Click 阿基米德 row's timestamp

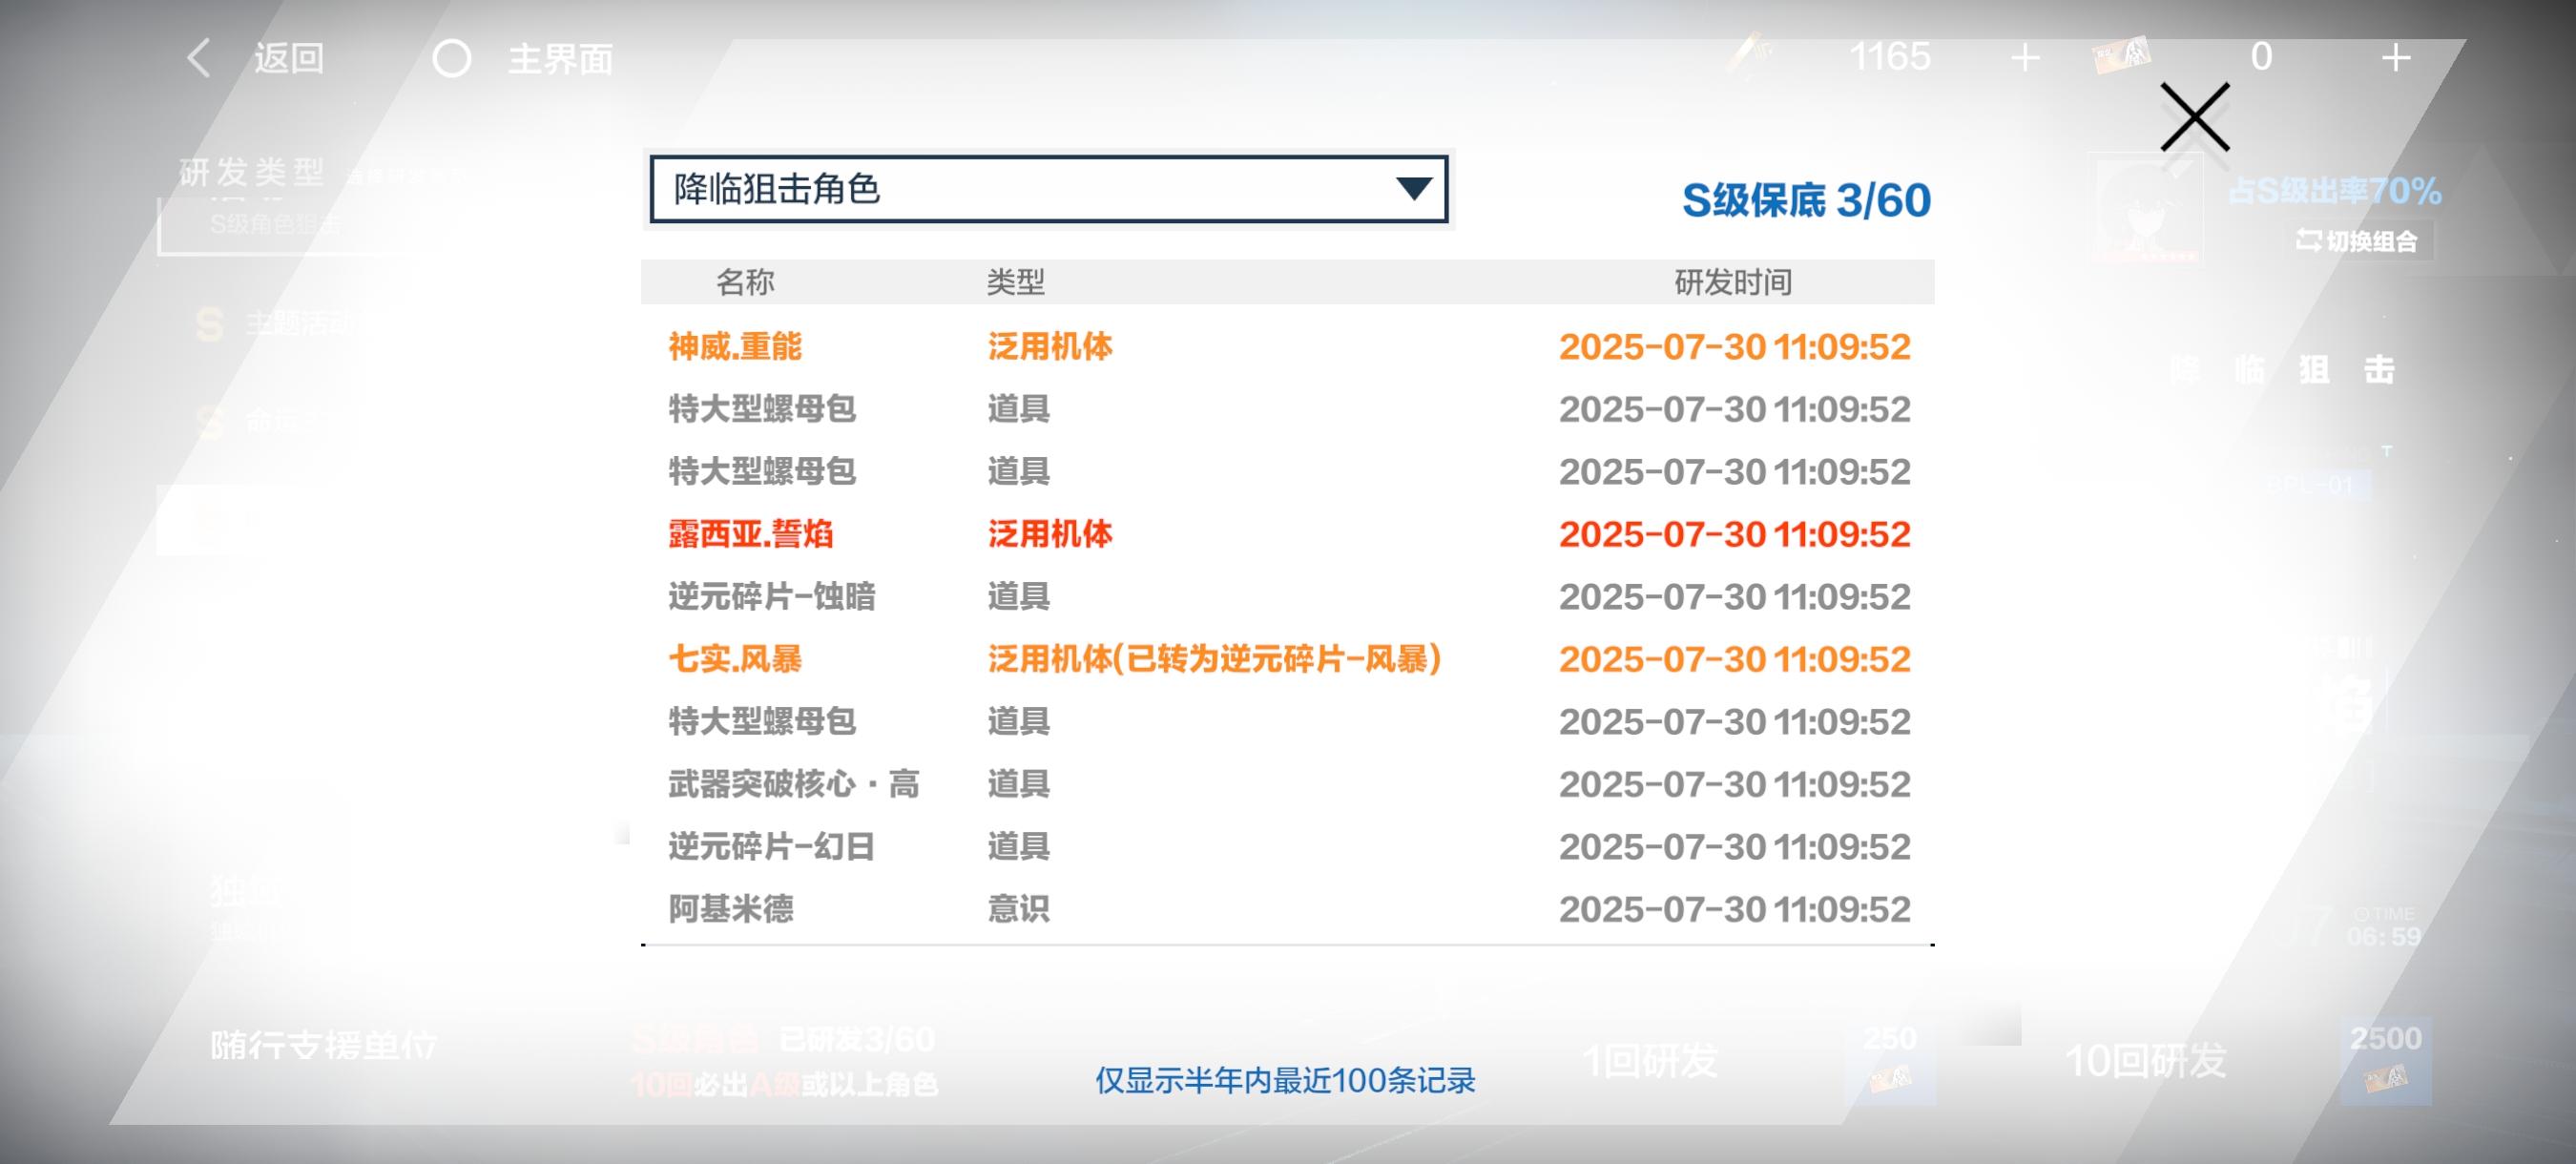coord(1735,909)
